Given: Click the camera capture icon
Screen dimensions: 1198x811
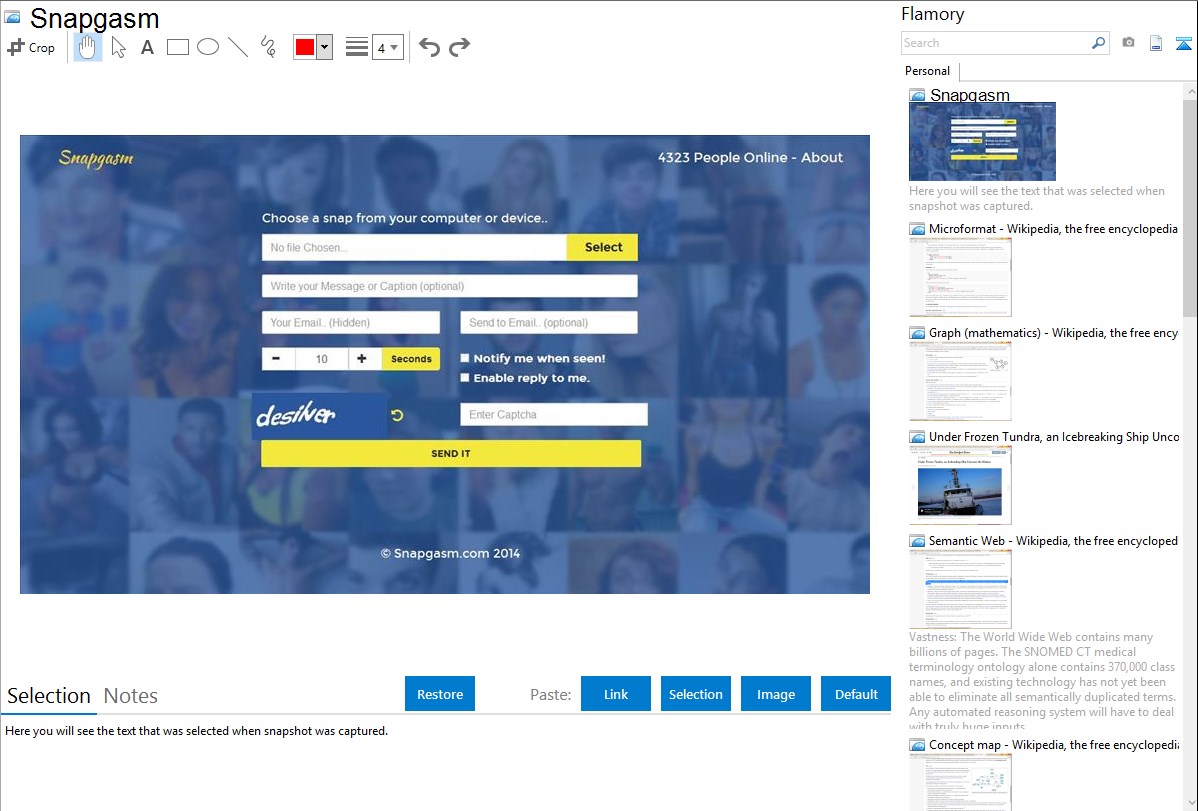Looking at the screenshot, I should pyautogui.click(x=1128, y=43).
